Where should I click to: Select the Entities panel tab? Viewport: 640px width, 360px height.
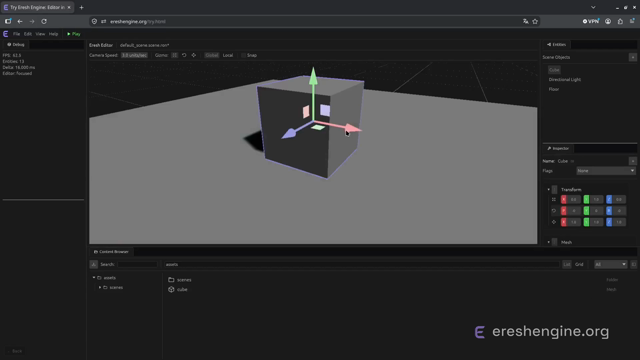[x=556, y=44]
